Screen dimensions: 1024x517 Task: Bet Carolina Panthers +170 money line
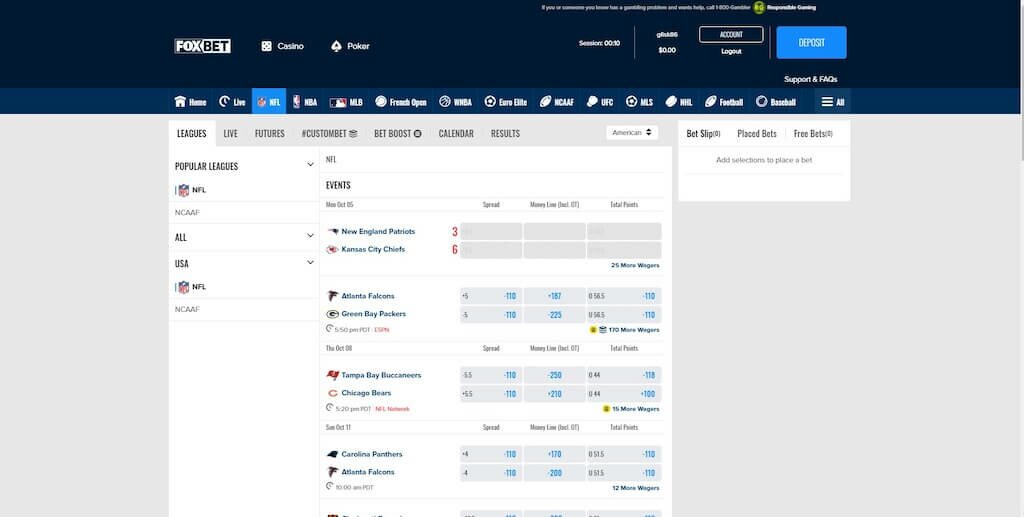(554, 454)
